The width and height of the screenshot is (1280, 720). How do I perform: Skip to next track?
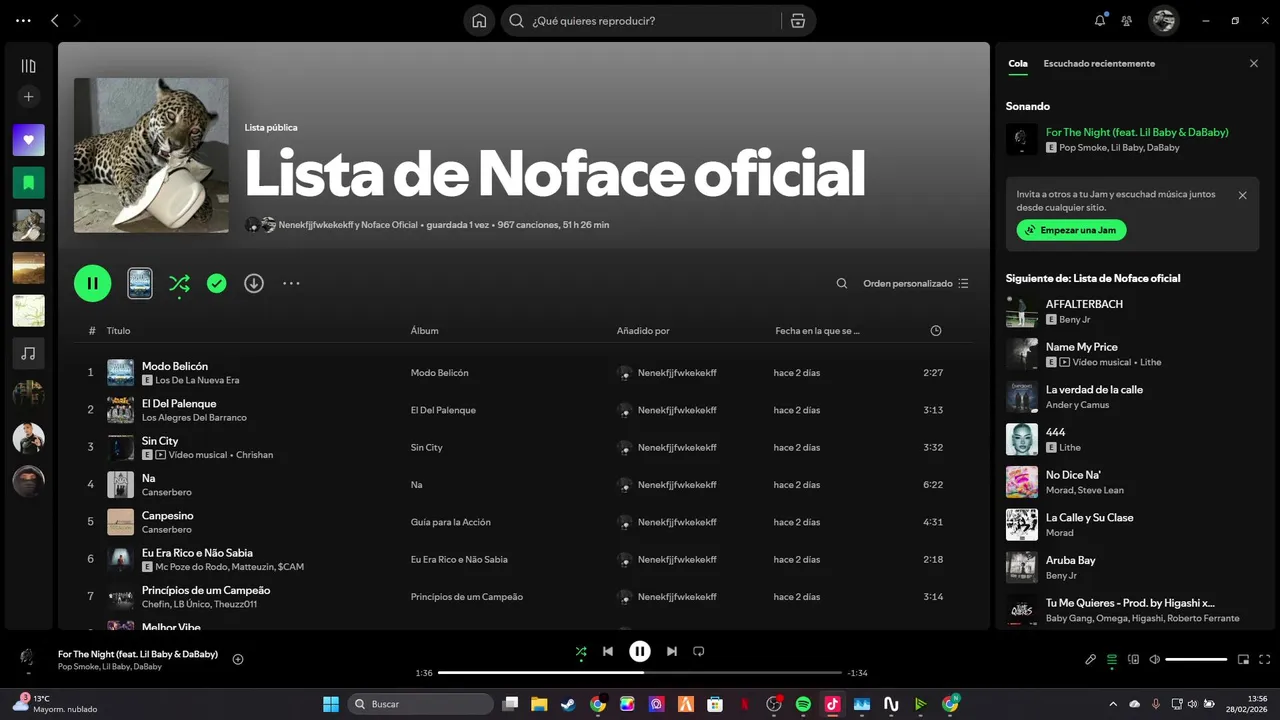pyautogui.click(x=672, y=651)
